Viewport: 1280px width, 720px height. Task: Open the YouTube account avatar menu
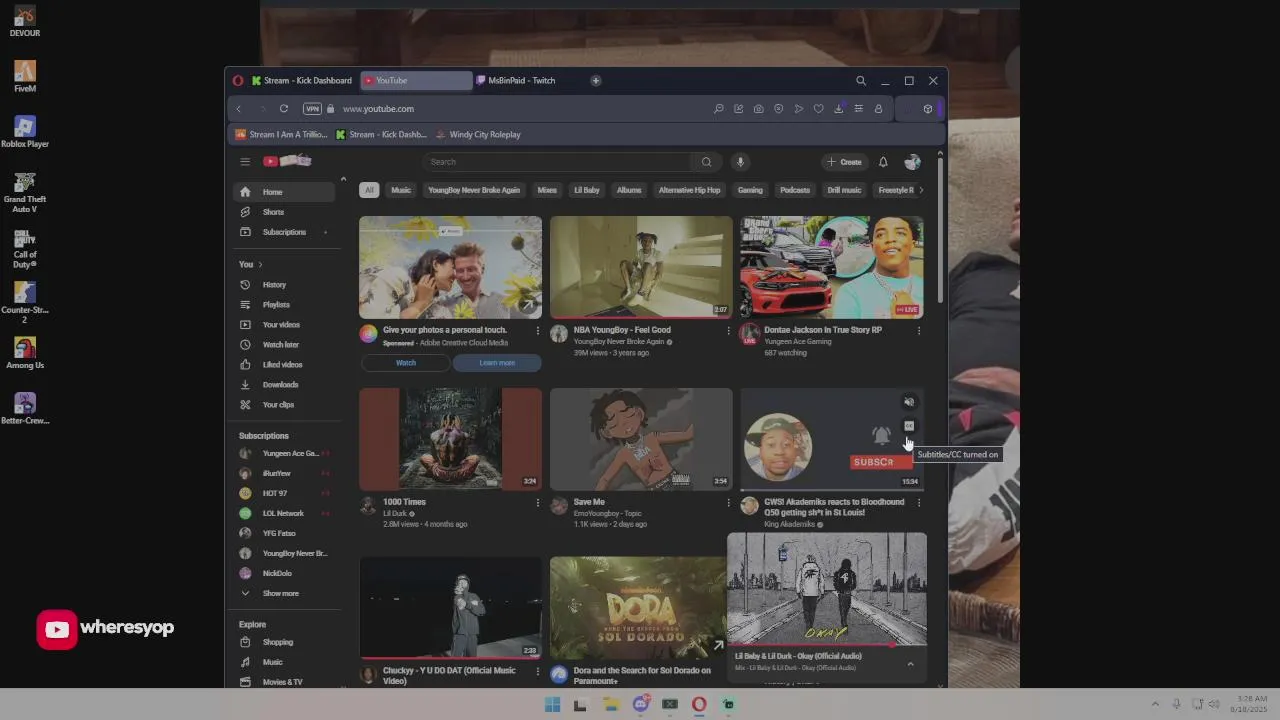pos(912,162)
